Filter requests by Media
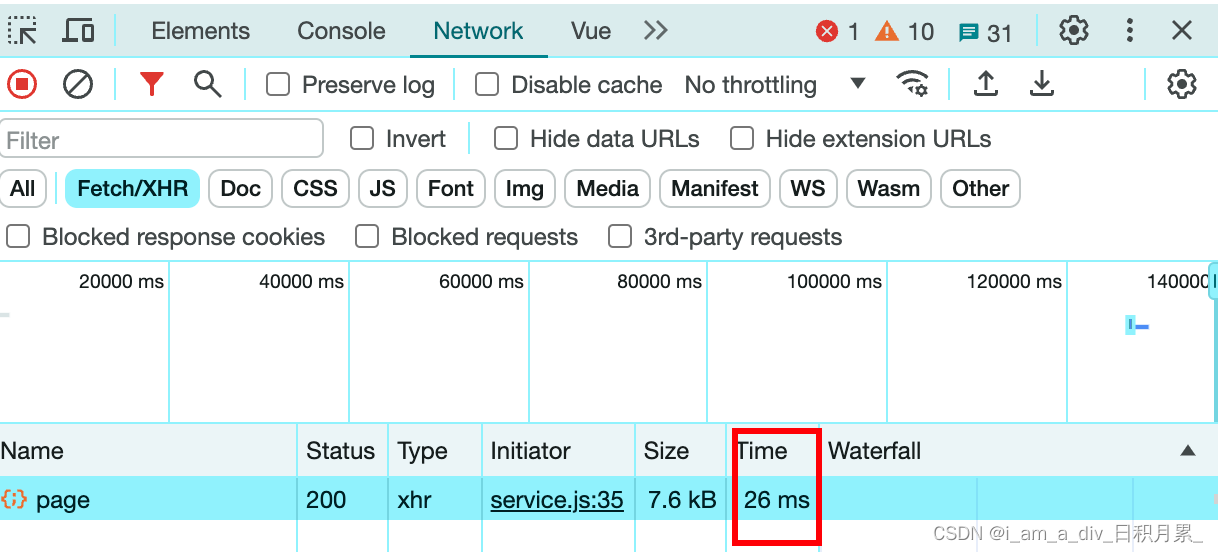1218x552 pixels. point(608,188)
